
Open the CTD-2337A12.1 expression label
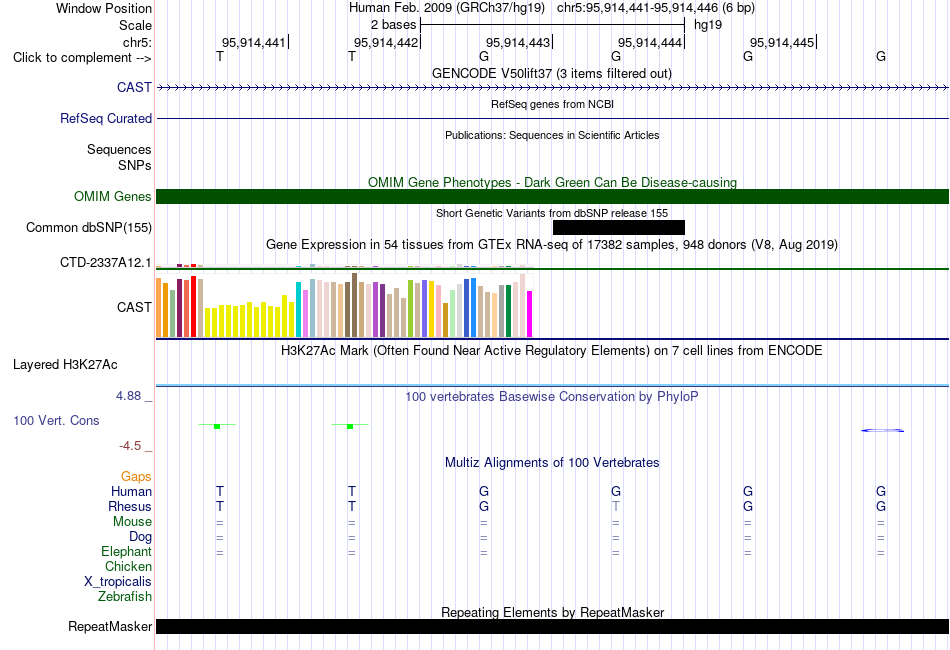(105, 262)
